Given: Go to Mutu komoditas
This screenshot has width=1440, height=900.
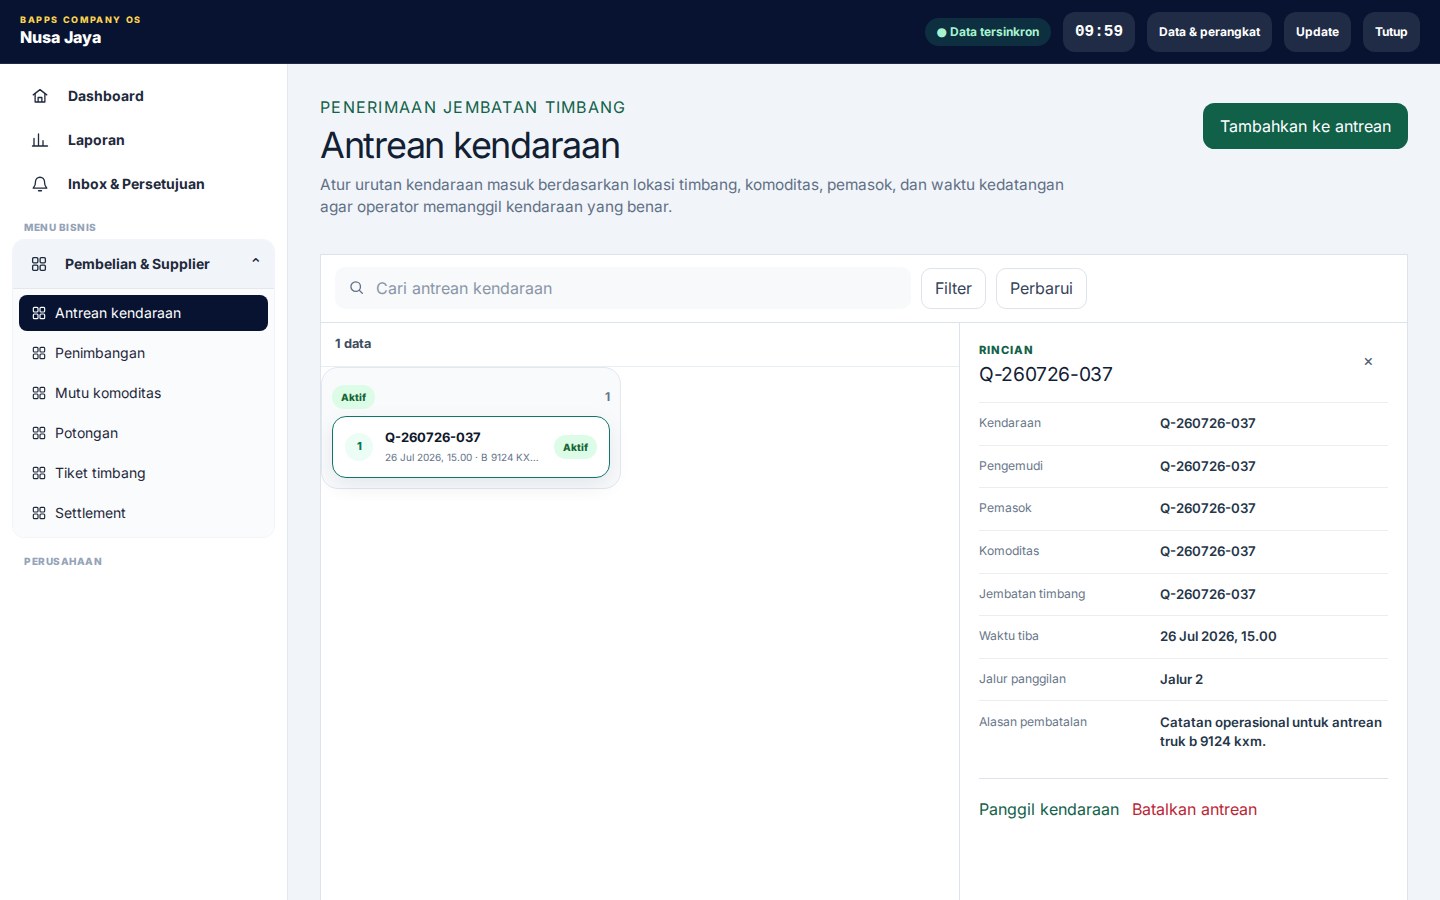Looking at the screenshot, I should pos(143,393).
